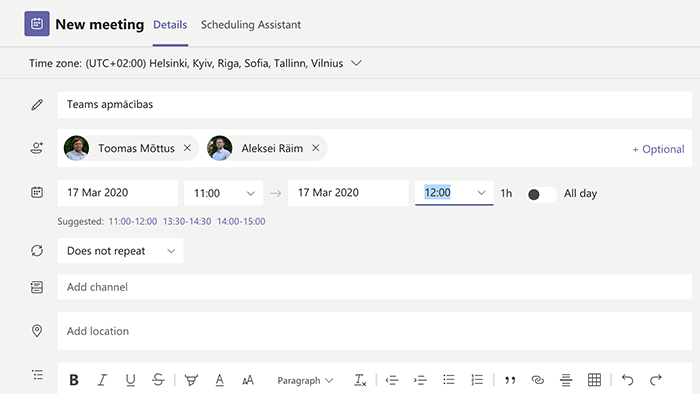Expand the time zone dropdown

coord(356,63)
